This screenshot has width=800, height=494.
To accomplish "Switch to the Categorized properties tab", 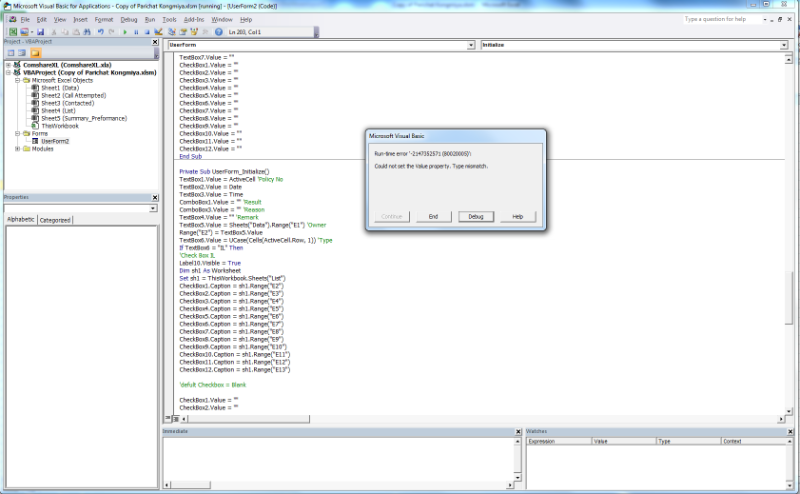I will click(x=54, y=219).
